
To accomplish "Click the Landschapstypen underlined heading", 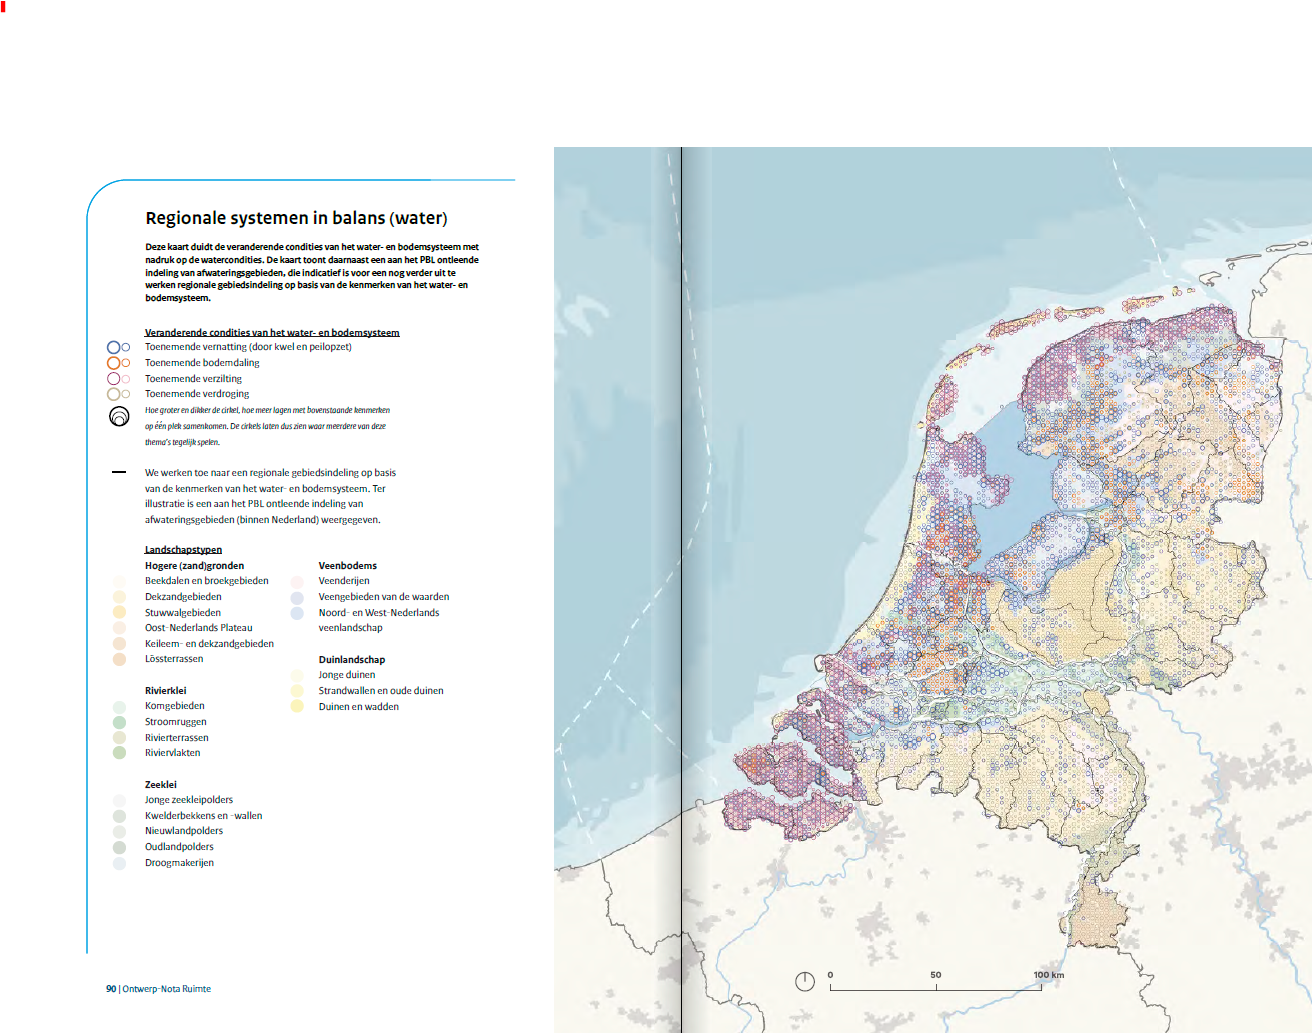I will click(x=183, y=550).
